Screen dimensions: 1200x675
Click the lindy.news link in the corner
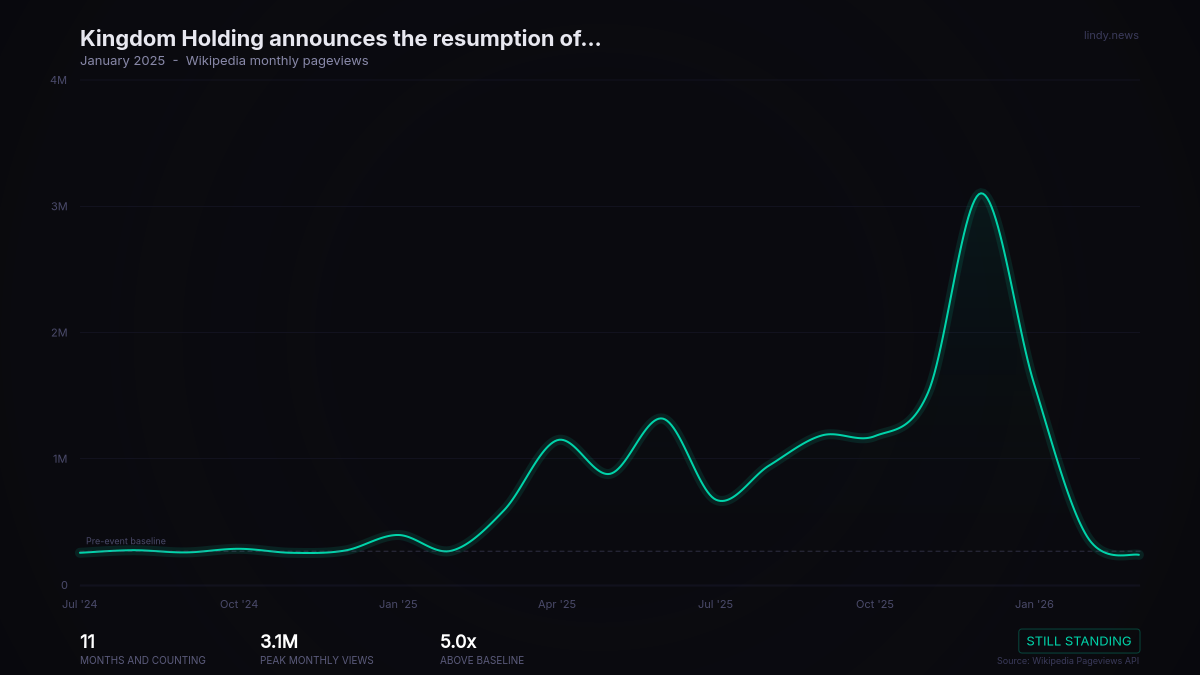(1110, 35)
